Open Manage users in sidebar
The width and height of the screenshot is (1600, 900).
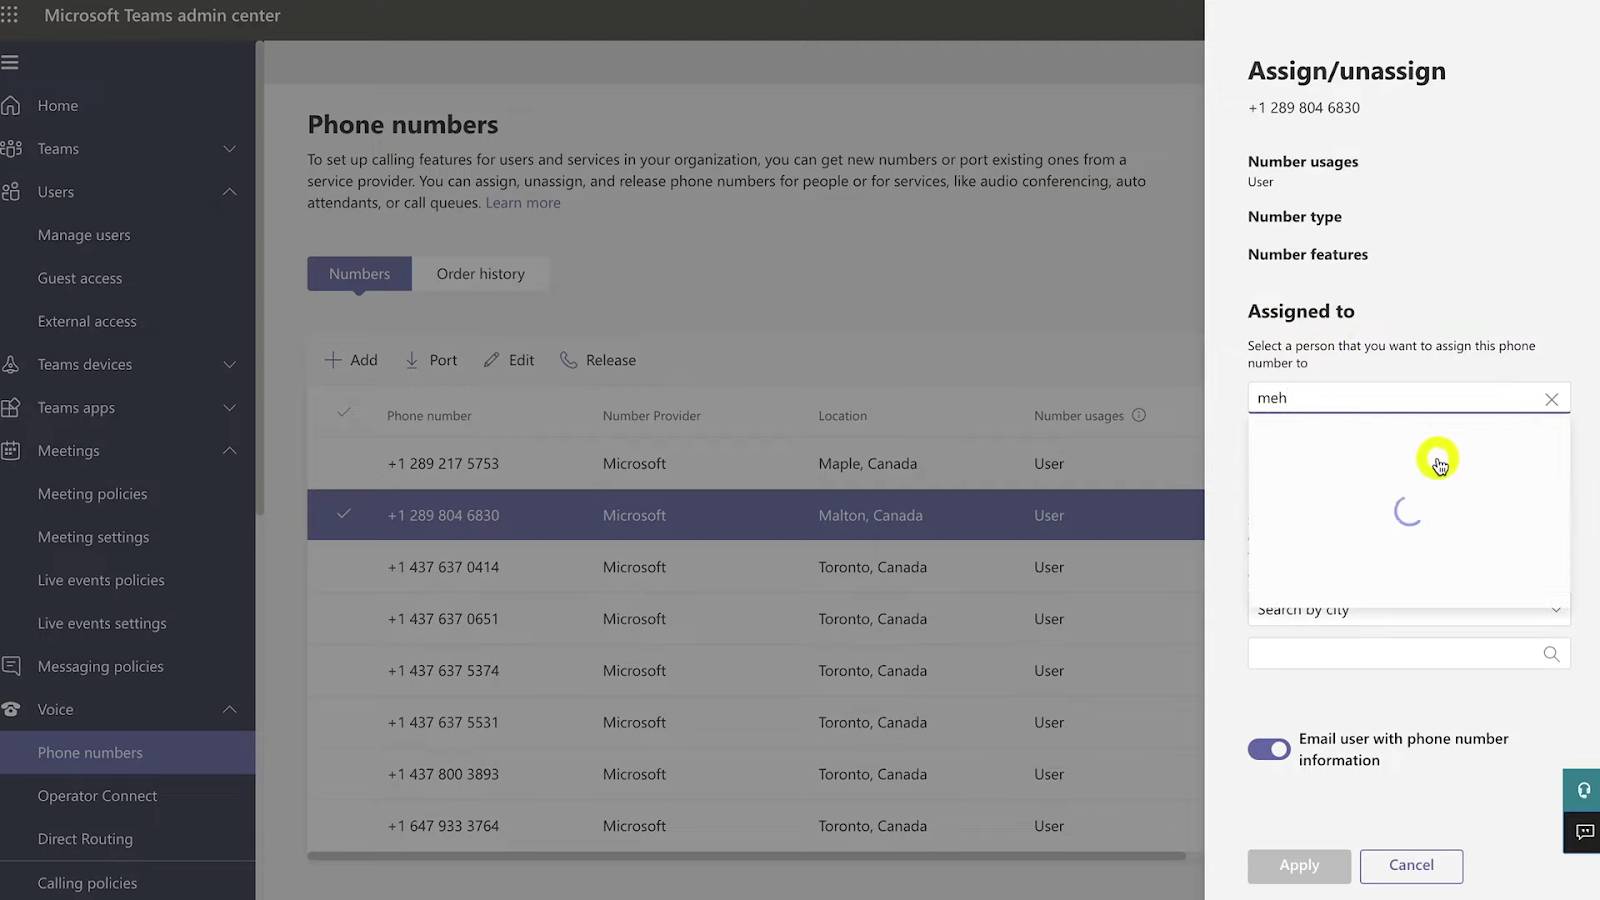(x=84, y=235)
